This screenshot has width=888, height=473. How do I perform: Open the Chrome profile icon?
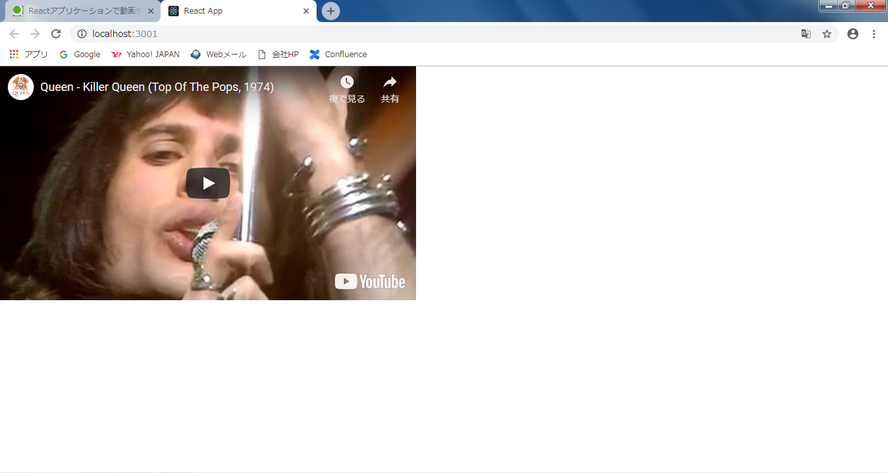[x=852, y=34]
